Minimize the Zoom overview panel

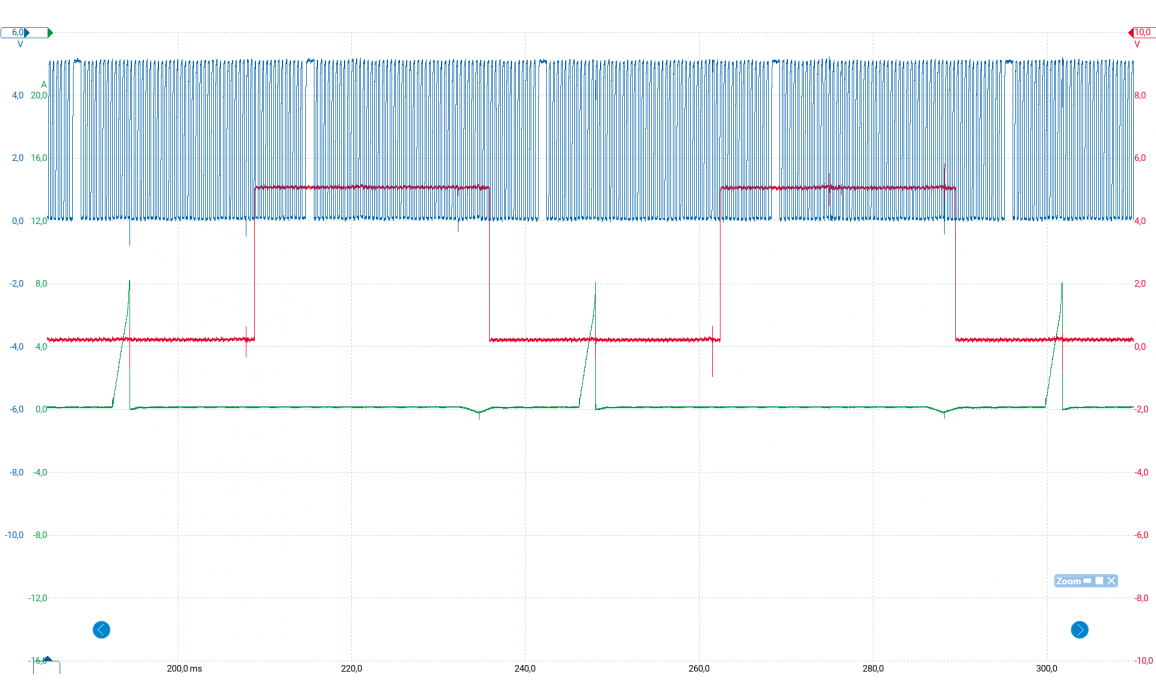[x=1086, y=581]
